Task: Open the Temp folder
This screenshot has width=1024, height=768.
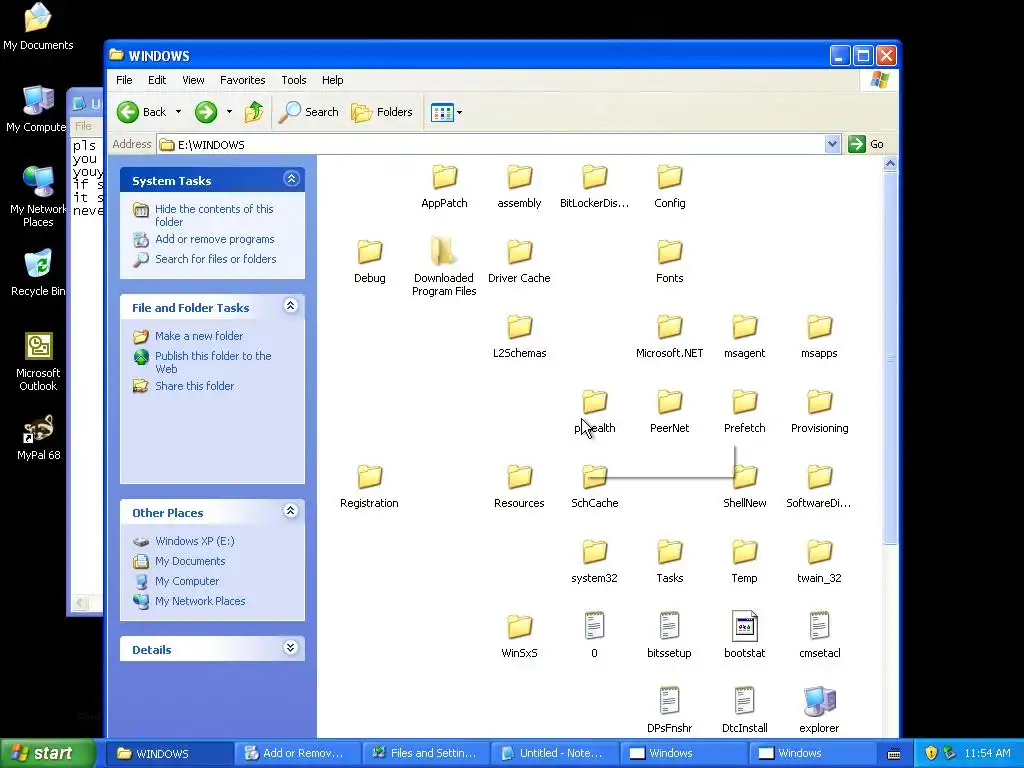Action: coord(744,562)
